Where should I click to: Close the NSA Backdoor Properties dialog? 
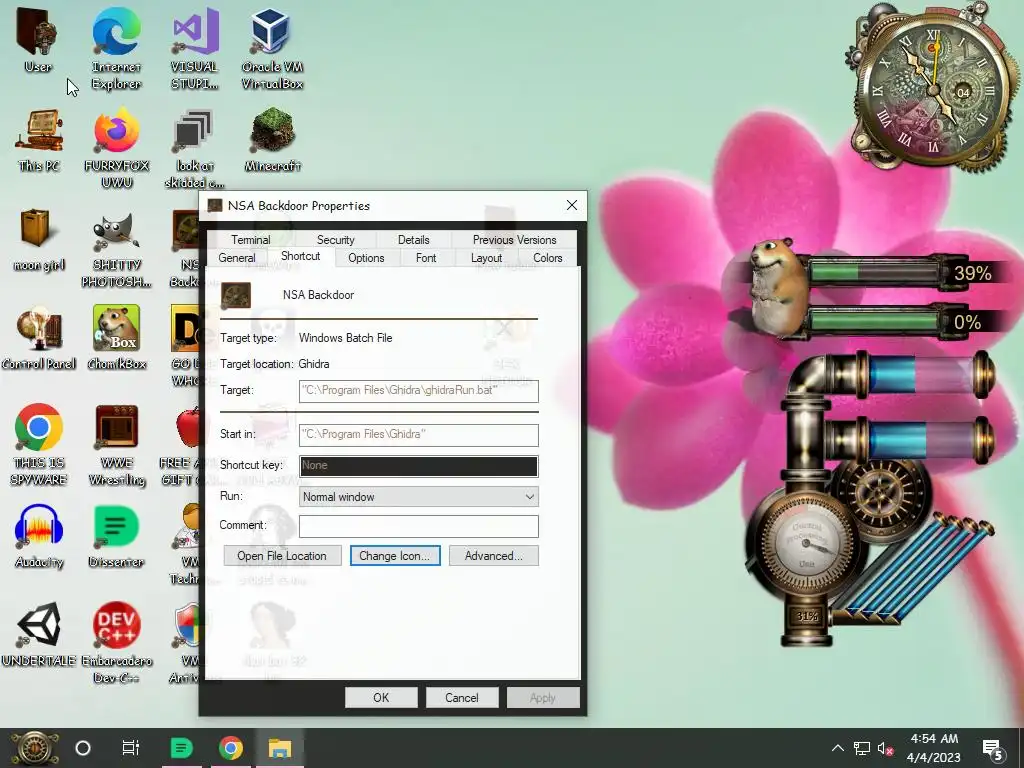[x=572, y=205]
